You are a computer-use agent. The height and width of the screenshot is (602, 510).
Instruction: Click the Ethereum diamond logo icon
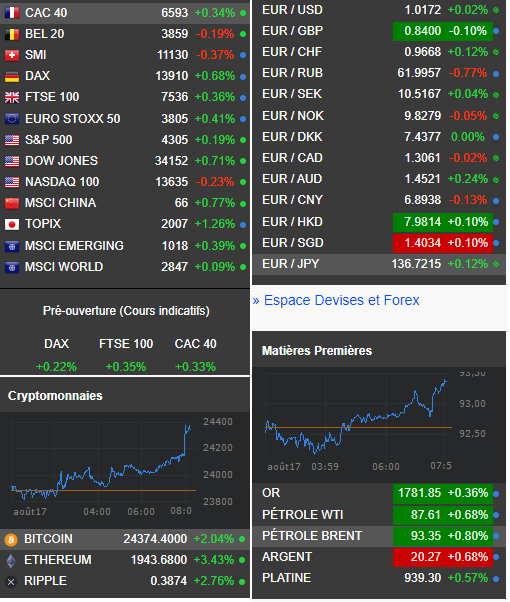tap(11, 561)
